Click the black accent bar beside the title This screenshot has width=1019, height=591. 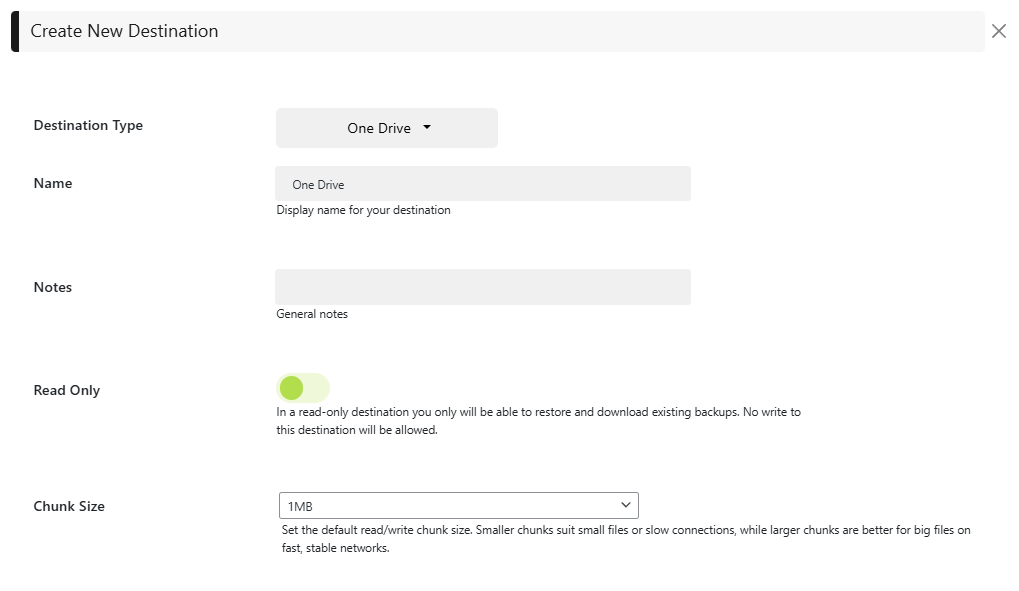click(15, 31)
